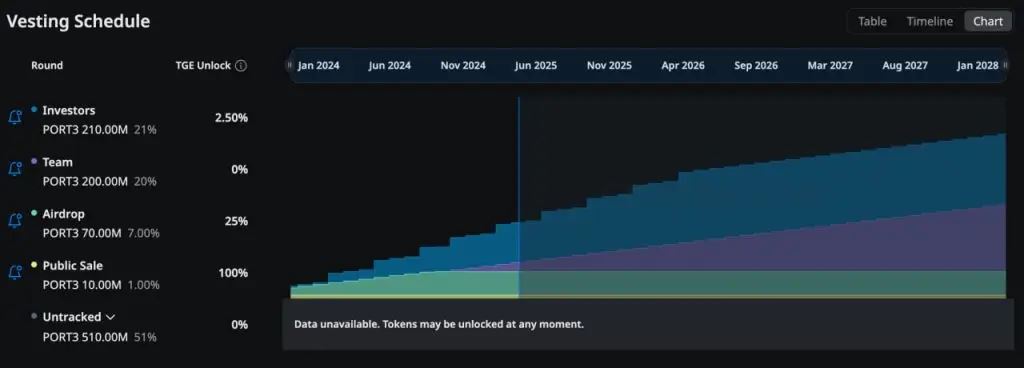Click the Team purple color dot
Image resolution: width=1024 pixels, height=368 pixels.
click(x=34, y=161)
